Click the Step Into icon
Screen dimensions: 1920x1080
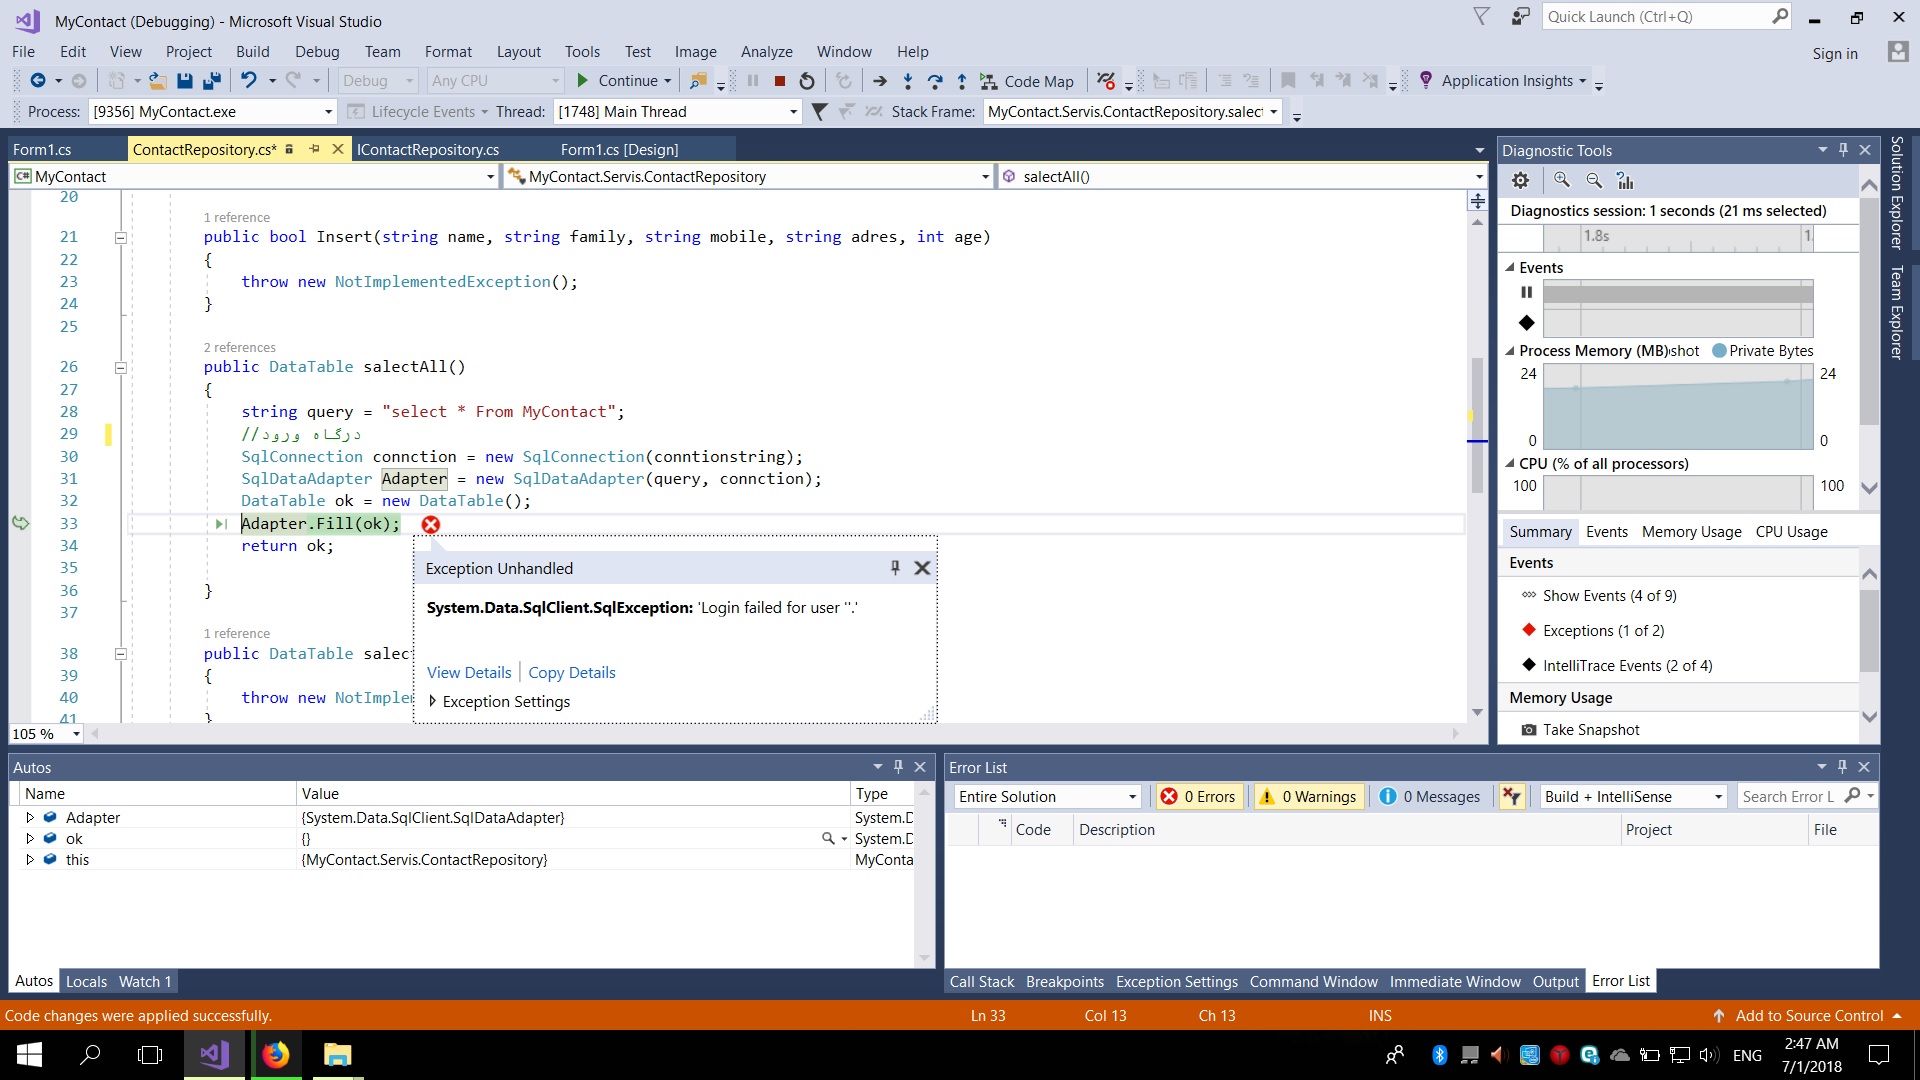click(907, 81)
